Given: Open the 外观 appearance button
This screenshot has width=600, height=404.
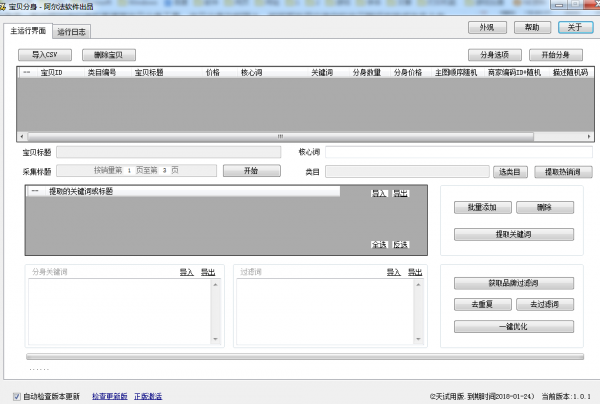Looking at the screenshot, I should pos(487,27).
